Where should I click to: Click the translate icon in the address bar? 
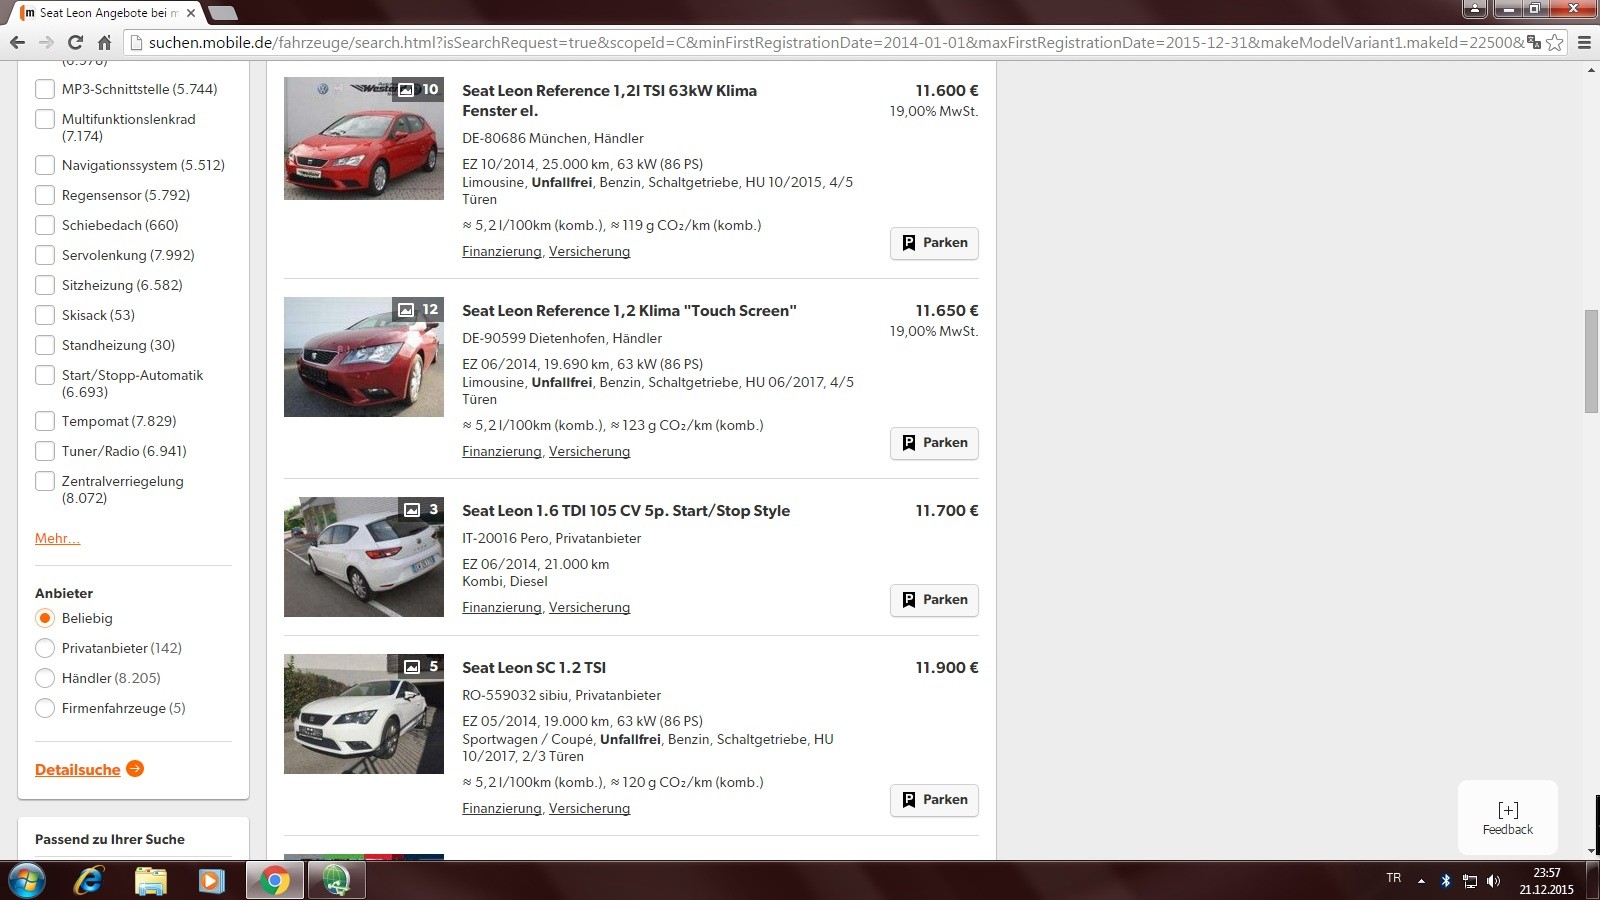(x=1533, y=42)
